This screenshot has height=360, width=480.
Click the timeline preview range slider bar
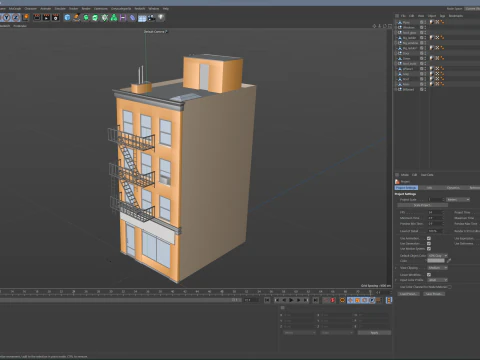[120, 300]
